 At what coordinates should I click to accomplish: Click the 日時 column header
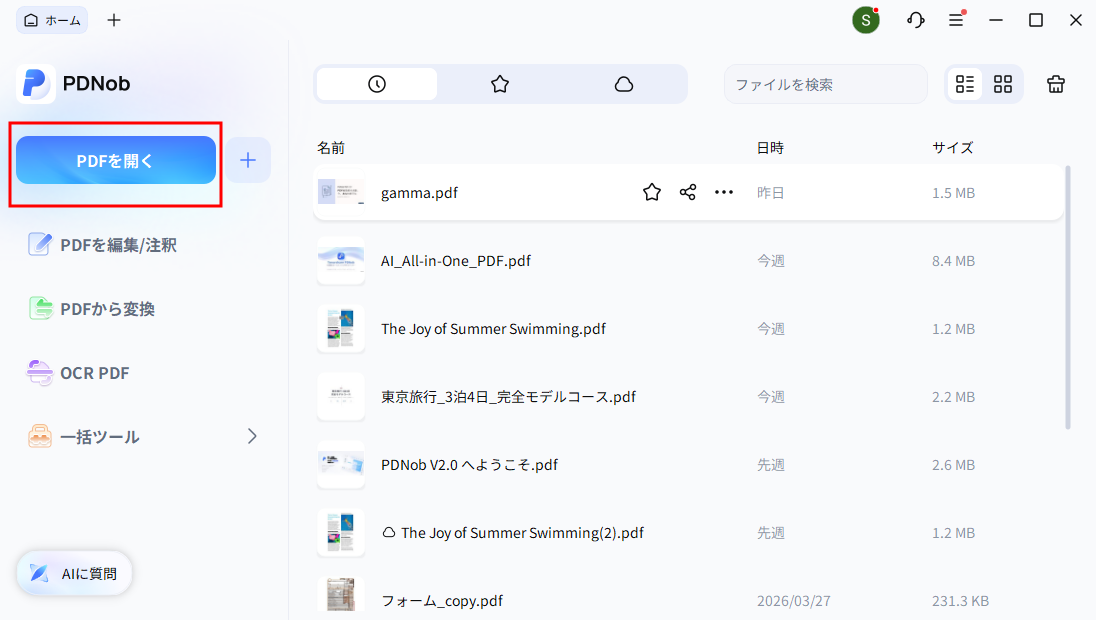(770, 147)
